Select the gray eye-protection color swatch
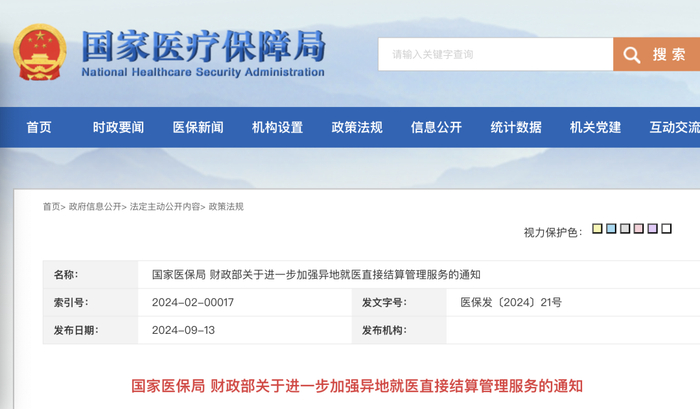Screen dimensions: 700x409 click(x=625, y=229)
